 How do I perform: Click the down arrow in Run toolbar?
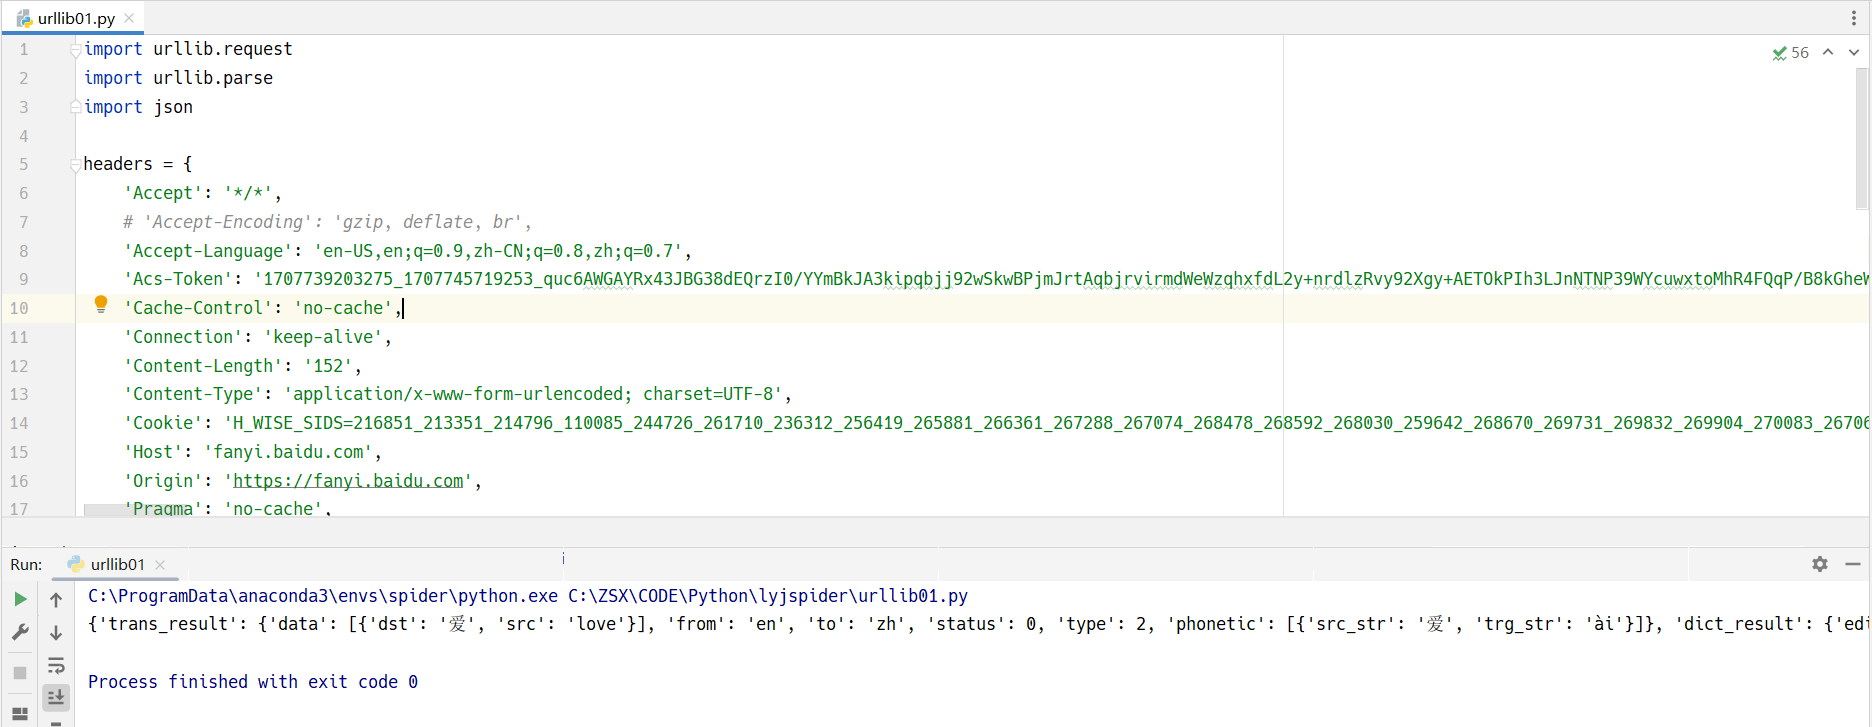click(56, 633)
